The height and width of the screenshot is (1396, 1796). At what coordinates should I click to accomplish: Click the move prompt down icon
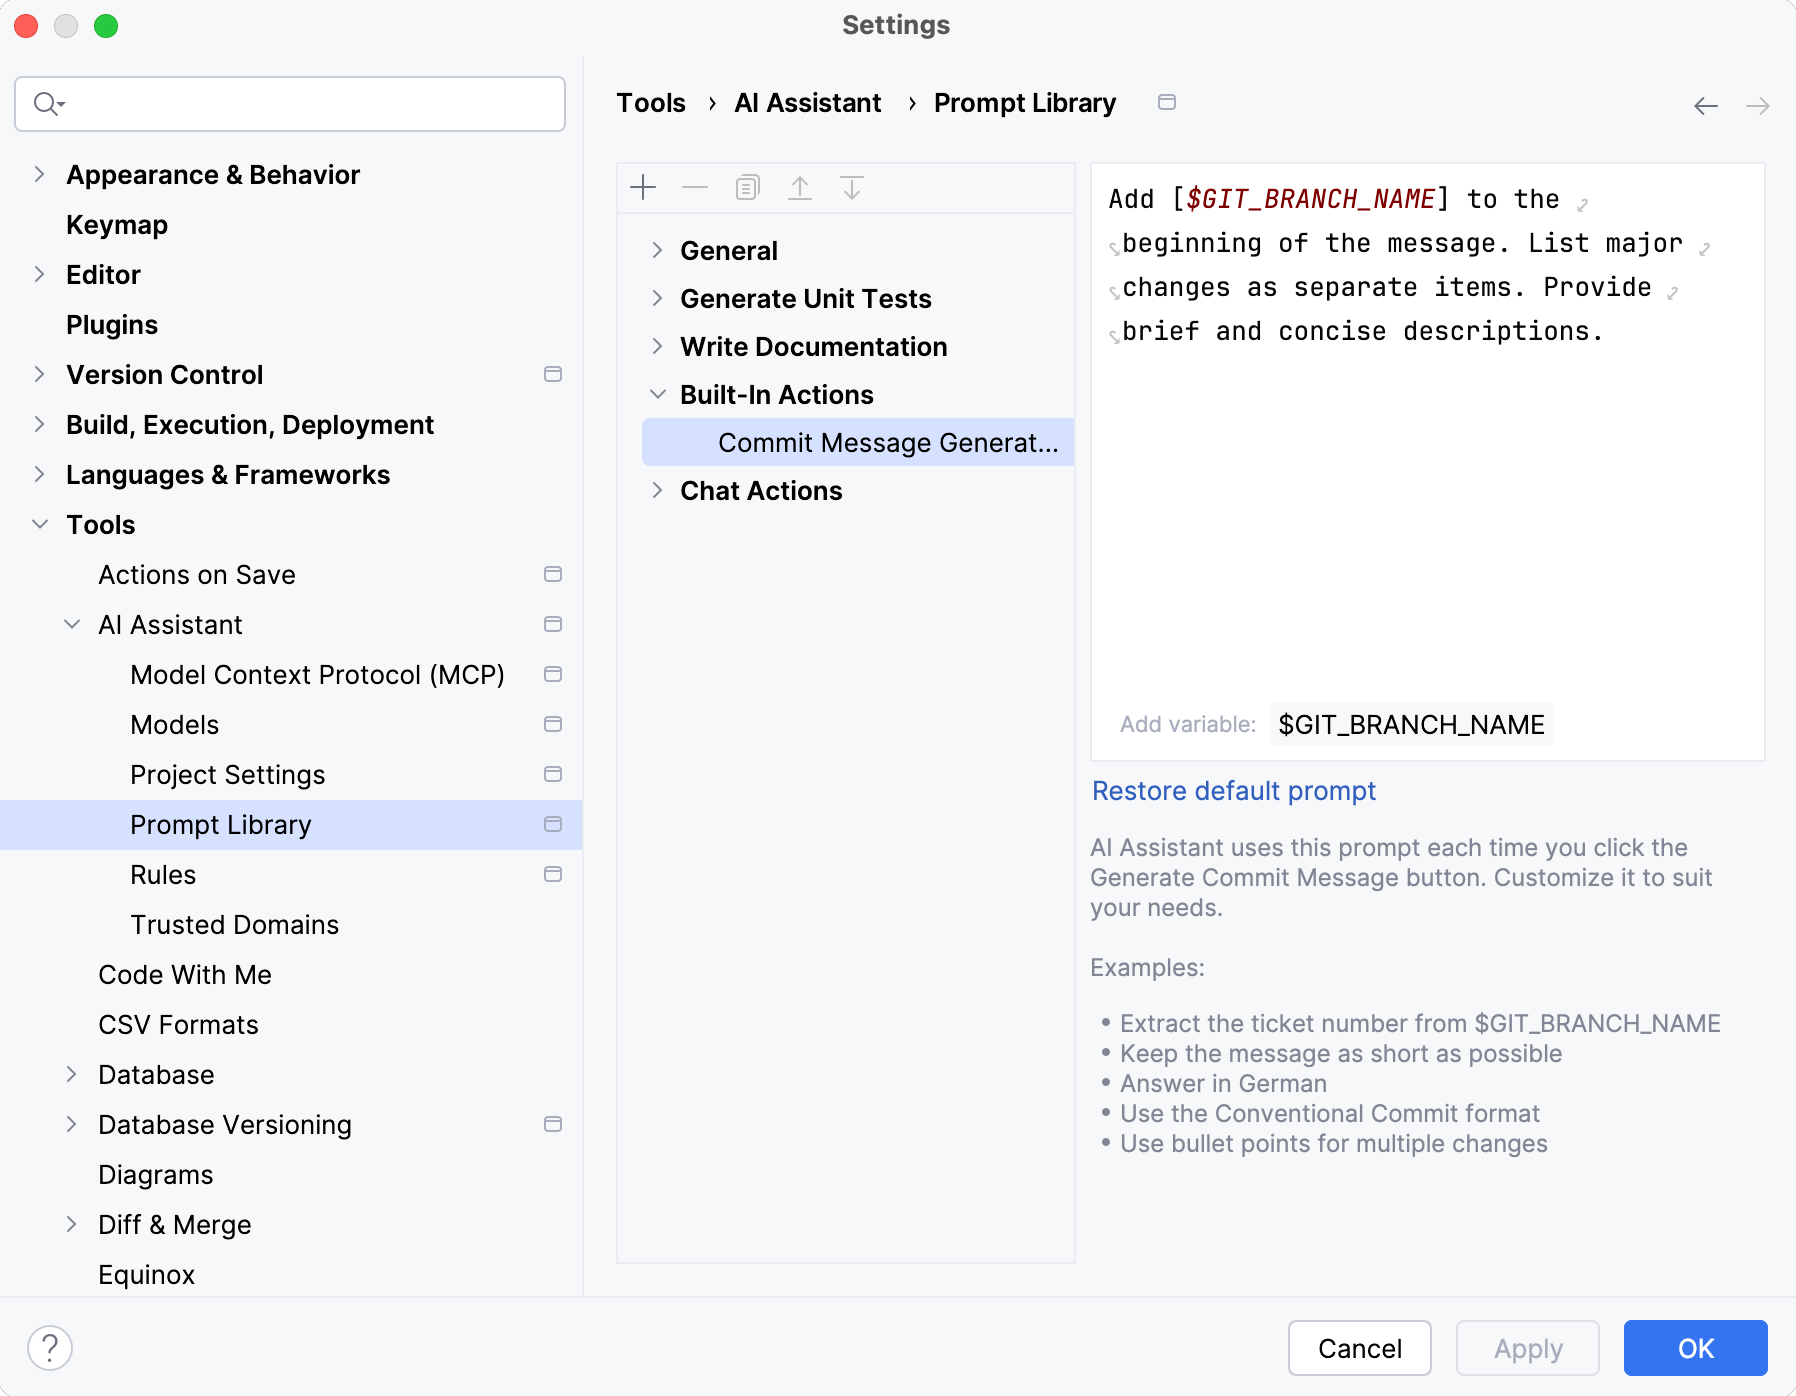pos(852,188)
